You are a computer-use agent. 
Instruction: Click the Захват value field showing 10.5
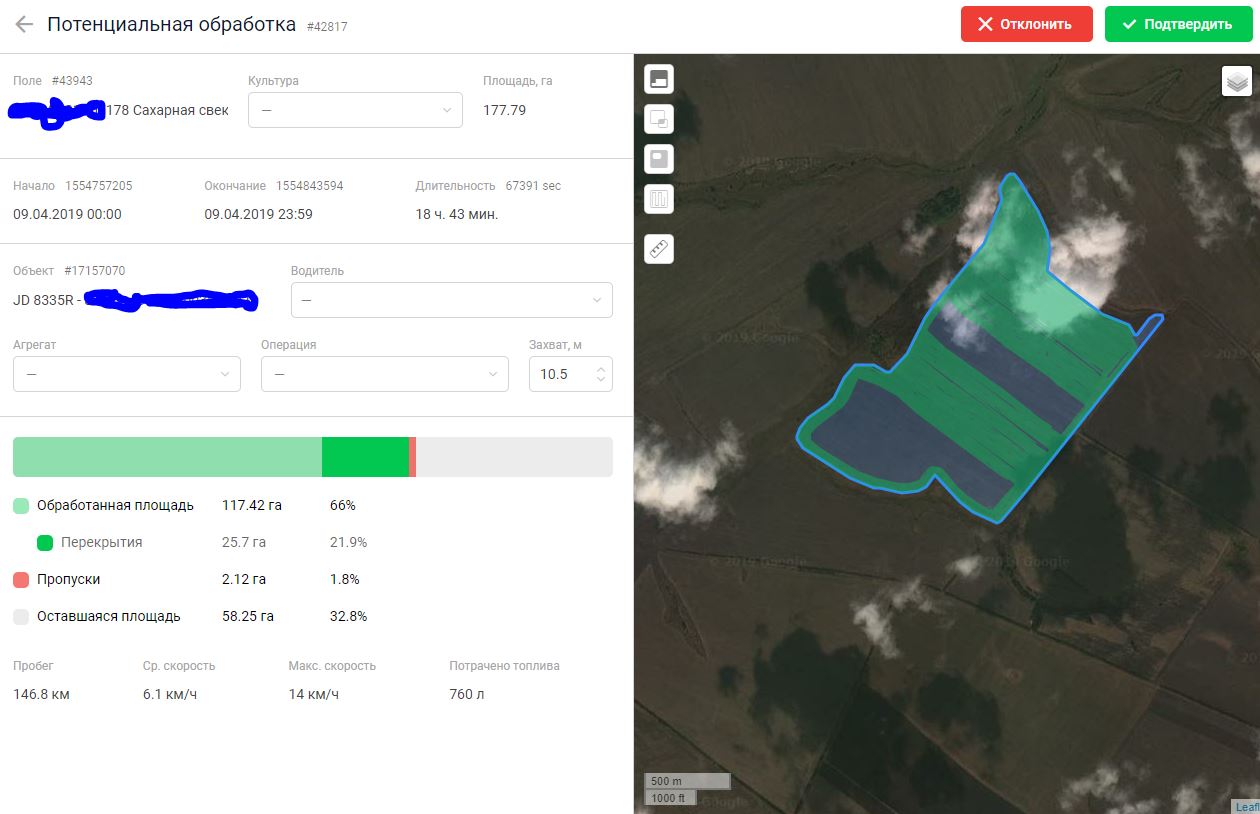click(560, 374)
